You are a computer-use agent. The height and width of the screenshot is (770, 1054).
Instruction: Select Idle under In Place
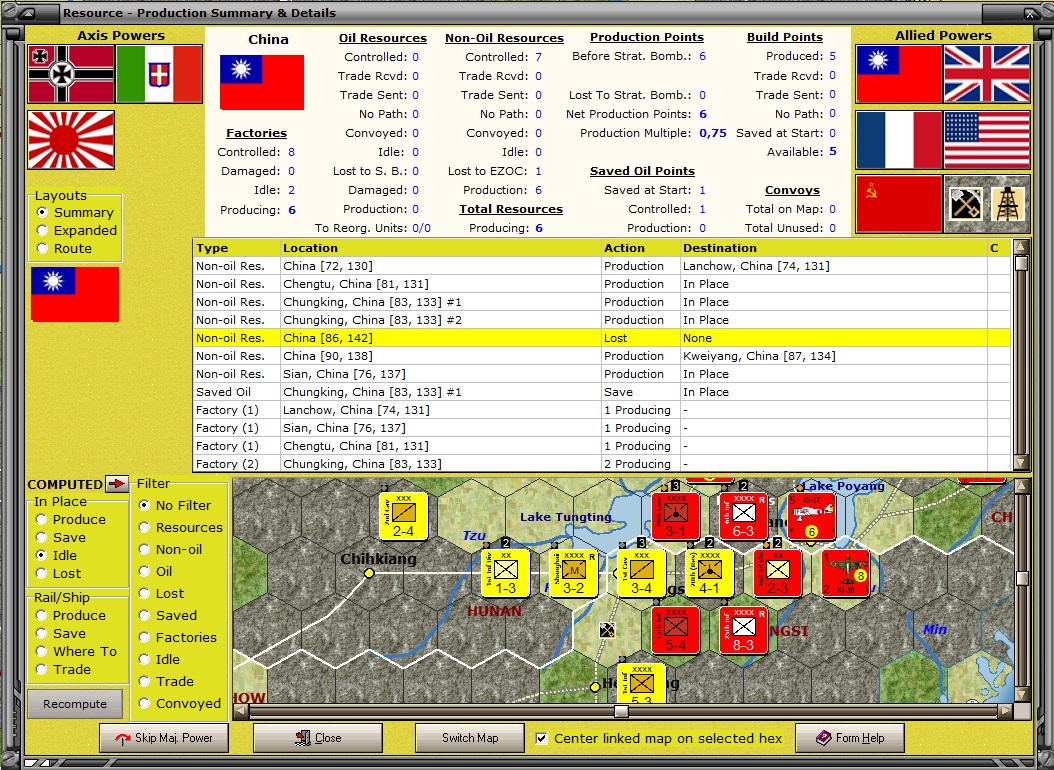[56, 556]
